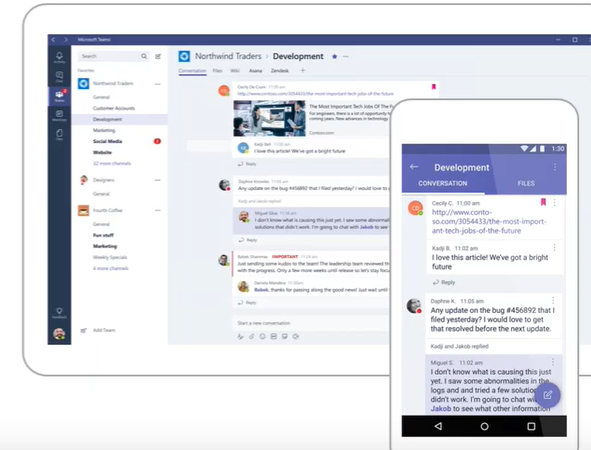Open the Zendesk tab
Screen dimensions: 591x450
(280, 70)
